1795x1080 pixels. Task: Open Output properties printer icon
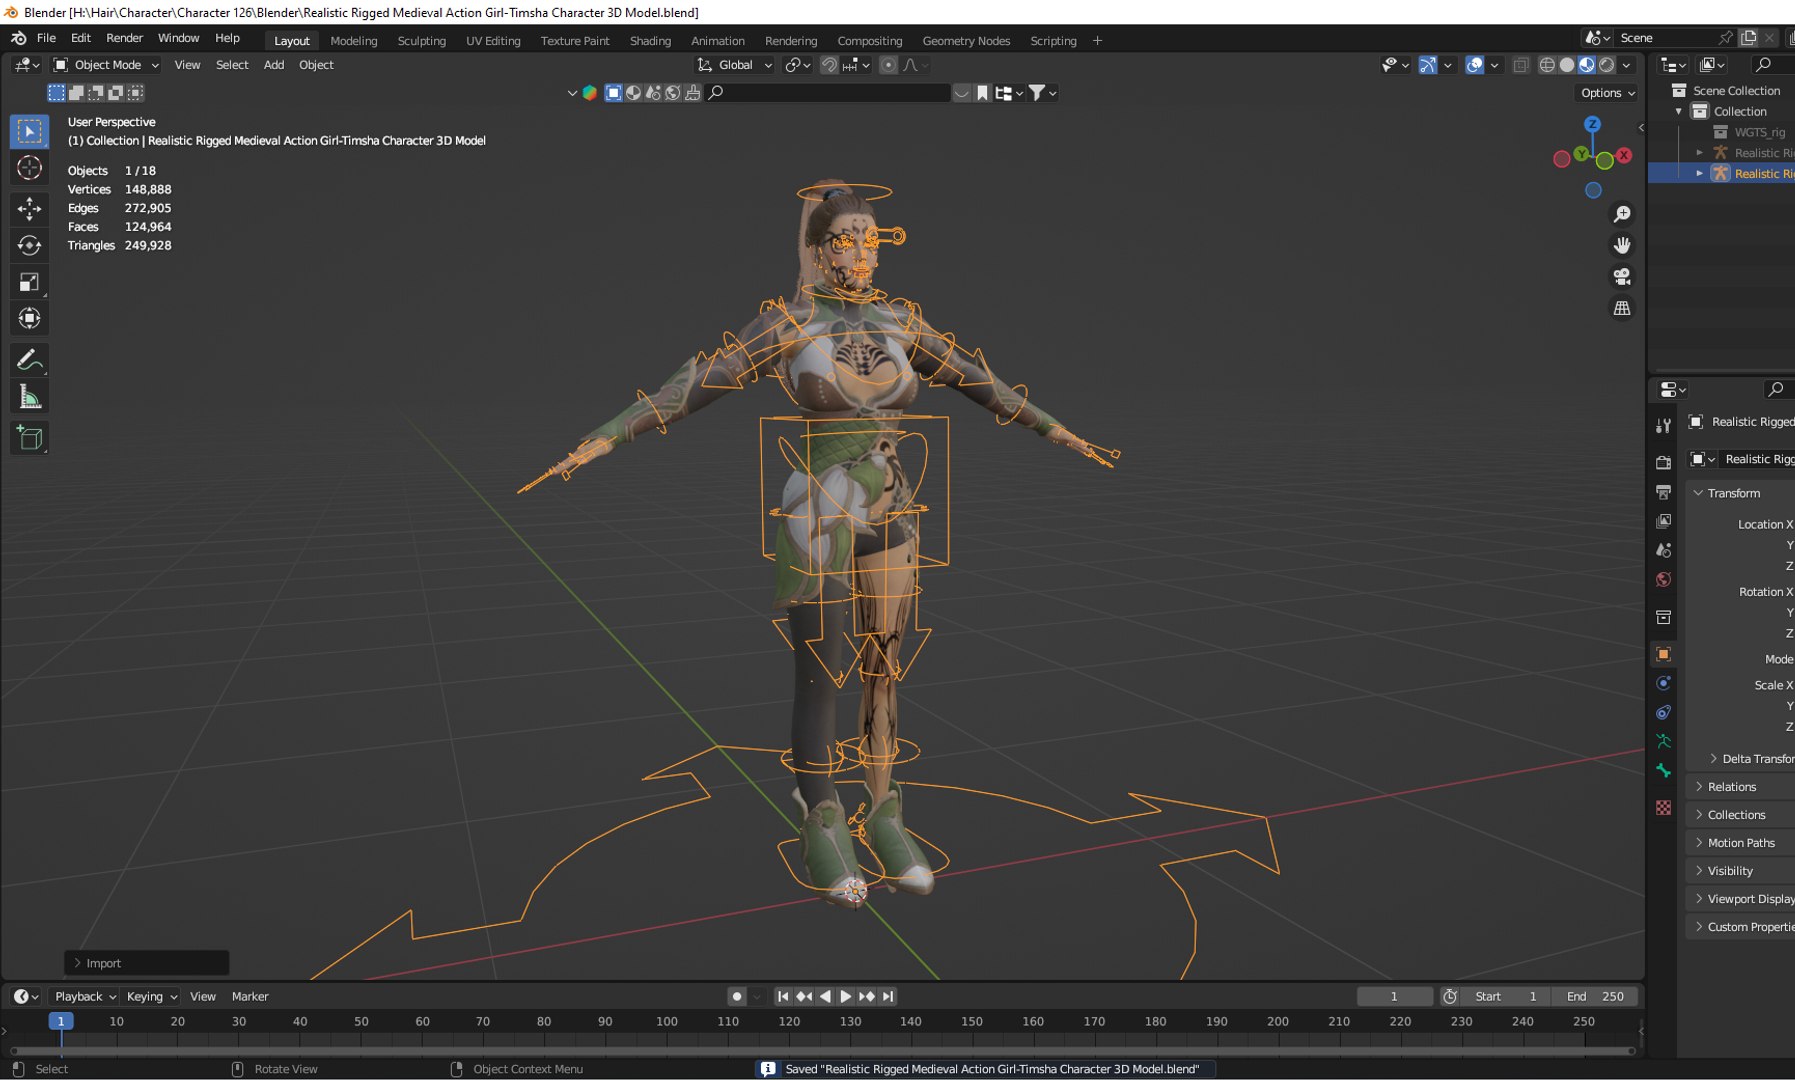tap(1663, 492)
